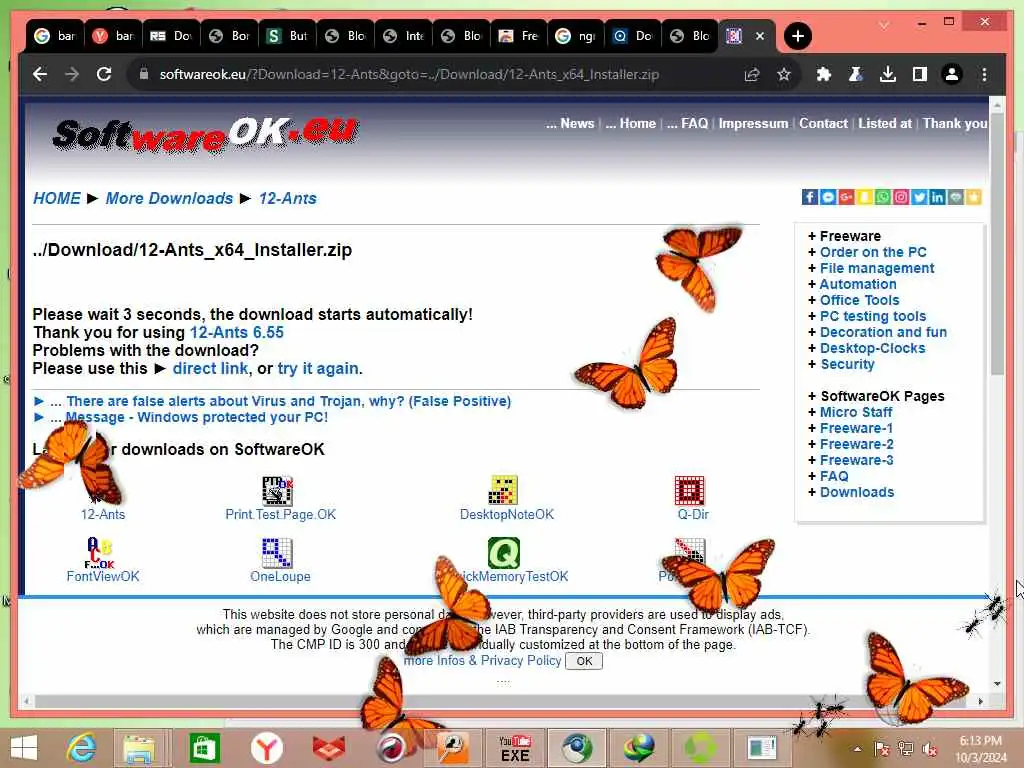This screenshot has width=1024, height=768.
Task: Open the Impressum link
Action: (753, 123)
